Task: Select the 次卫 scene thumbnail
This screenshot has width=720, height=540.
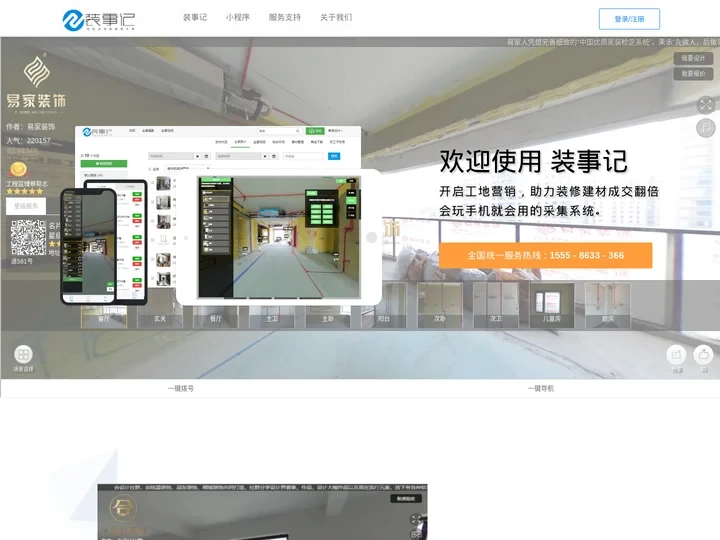Action: (x=496, y=305)
